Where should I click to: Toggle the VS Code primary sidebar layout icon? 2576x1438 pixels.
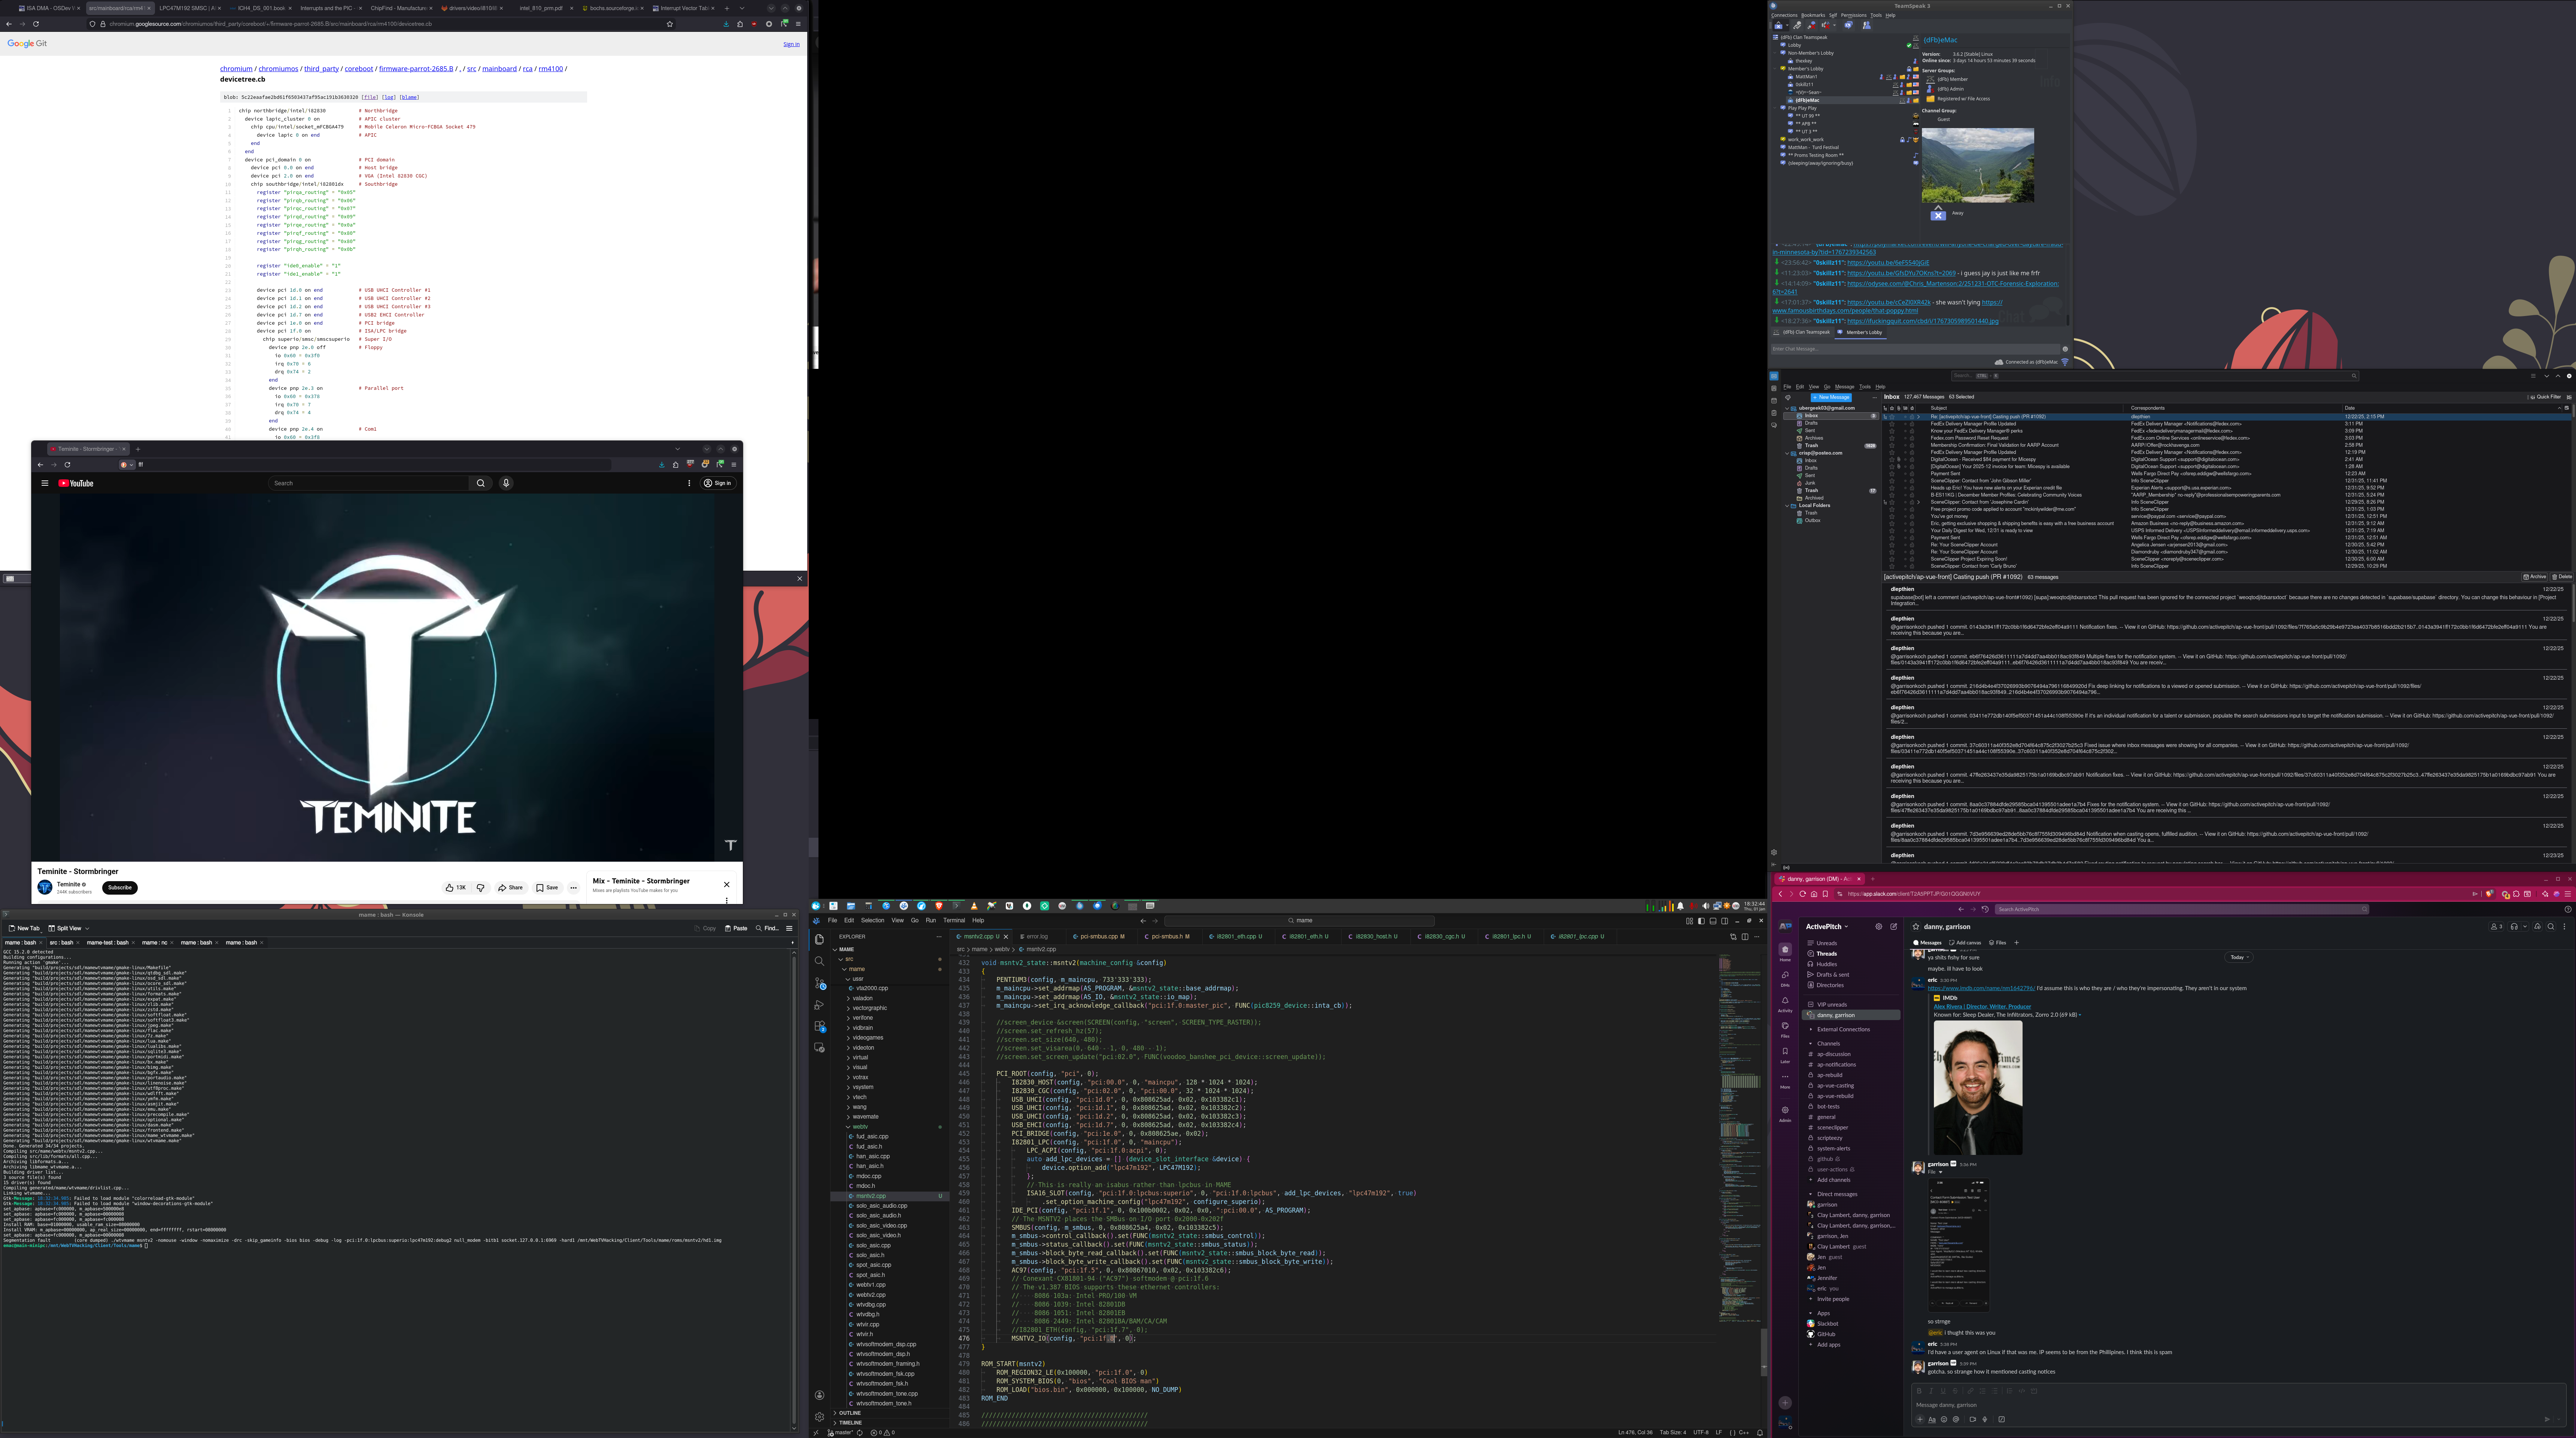(x=1701, y=921)
